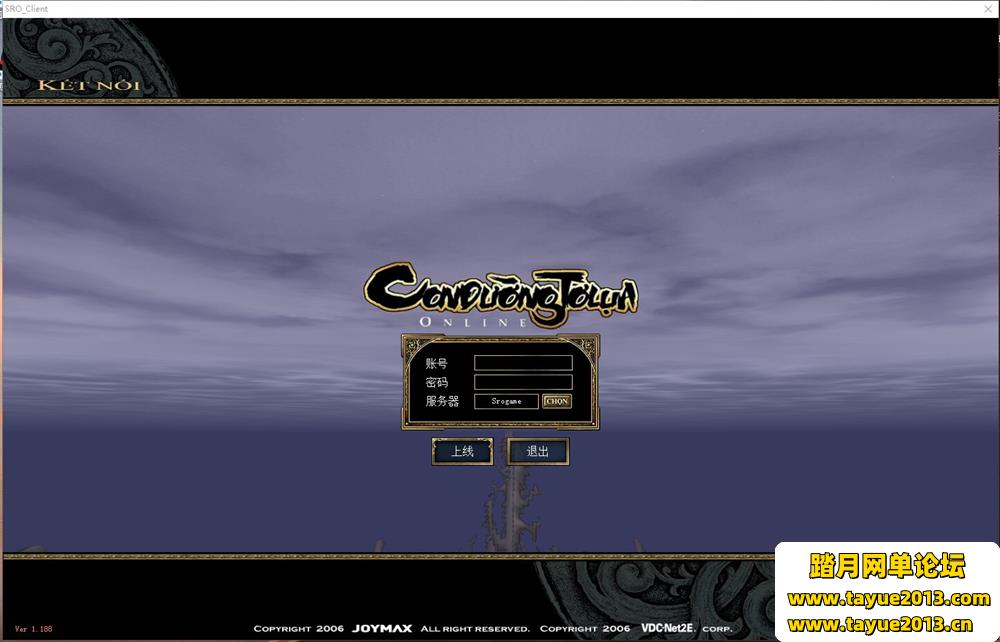The width and height of the screenshot is (1000, 642).
Task: Open the Srogame server selection box
Action: click(506, 401)
